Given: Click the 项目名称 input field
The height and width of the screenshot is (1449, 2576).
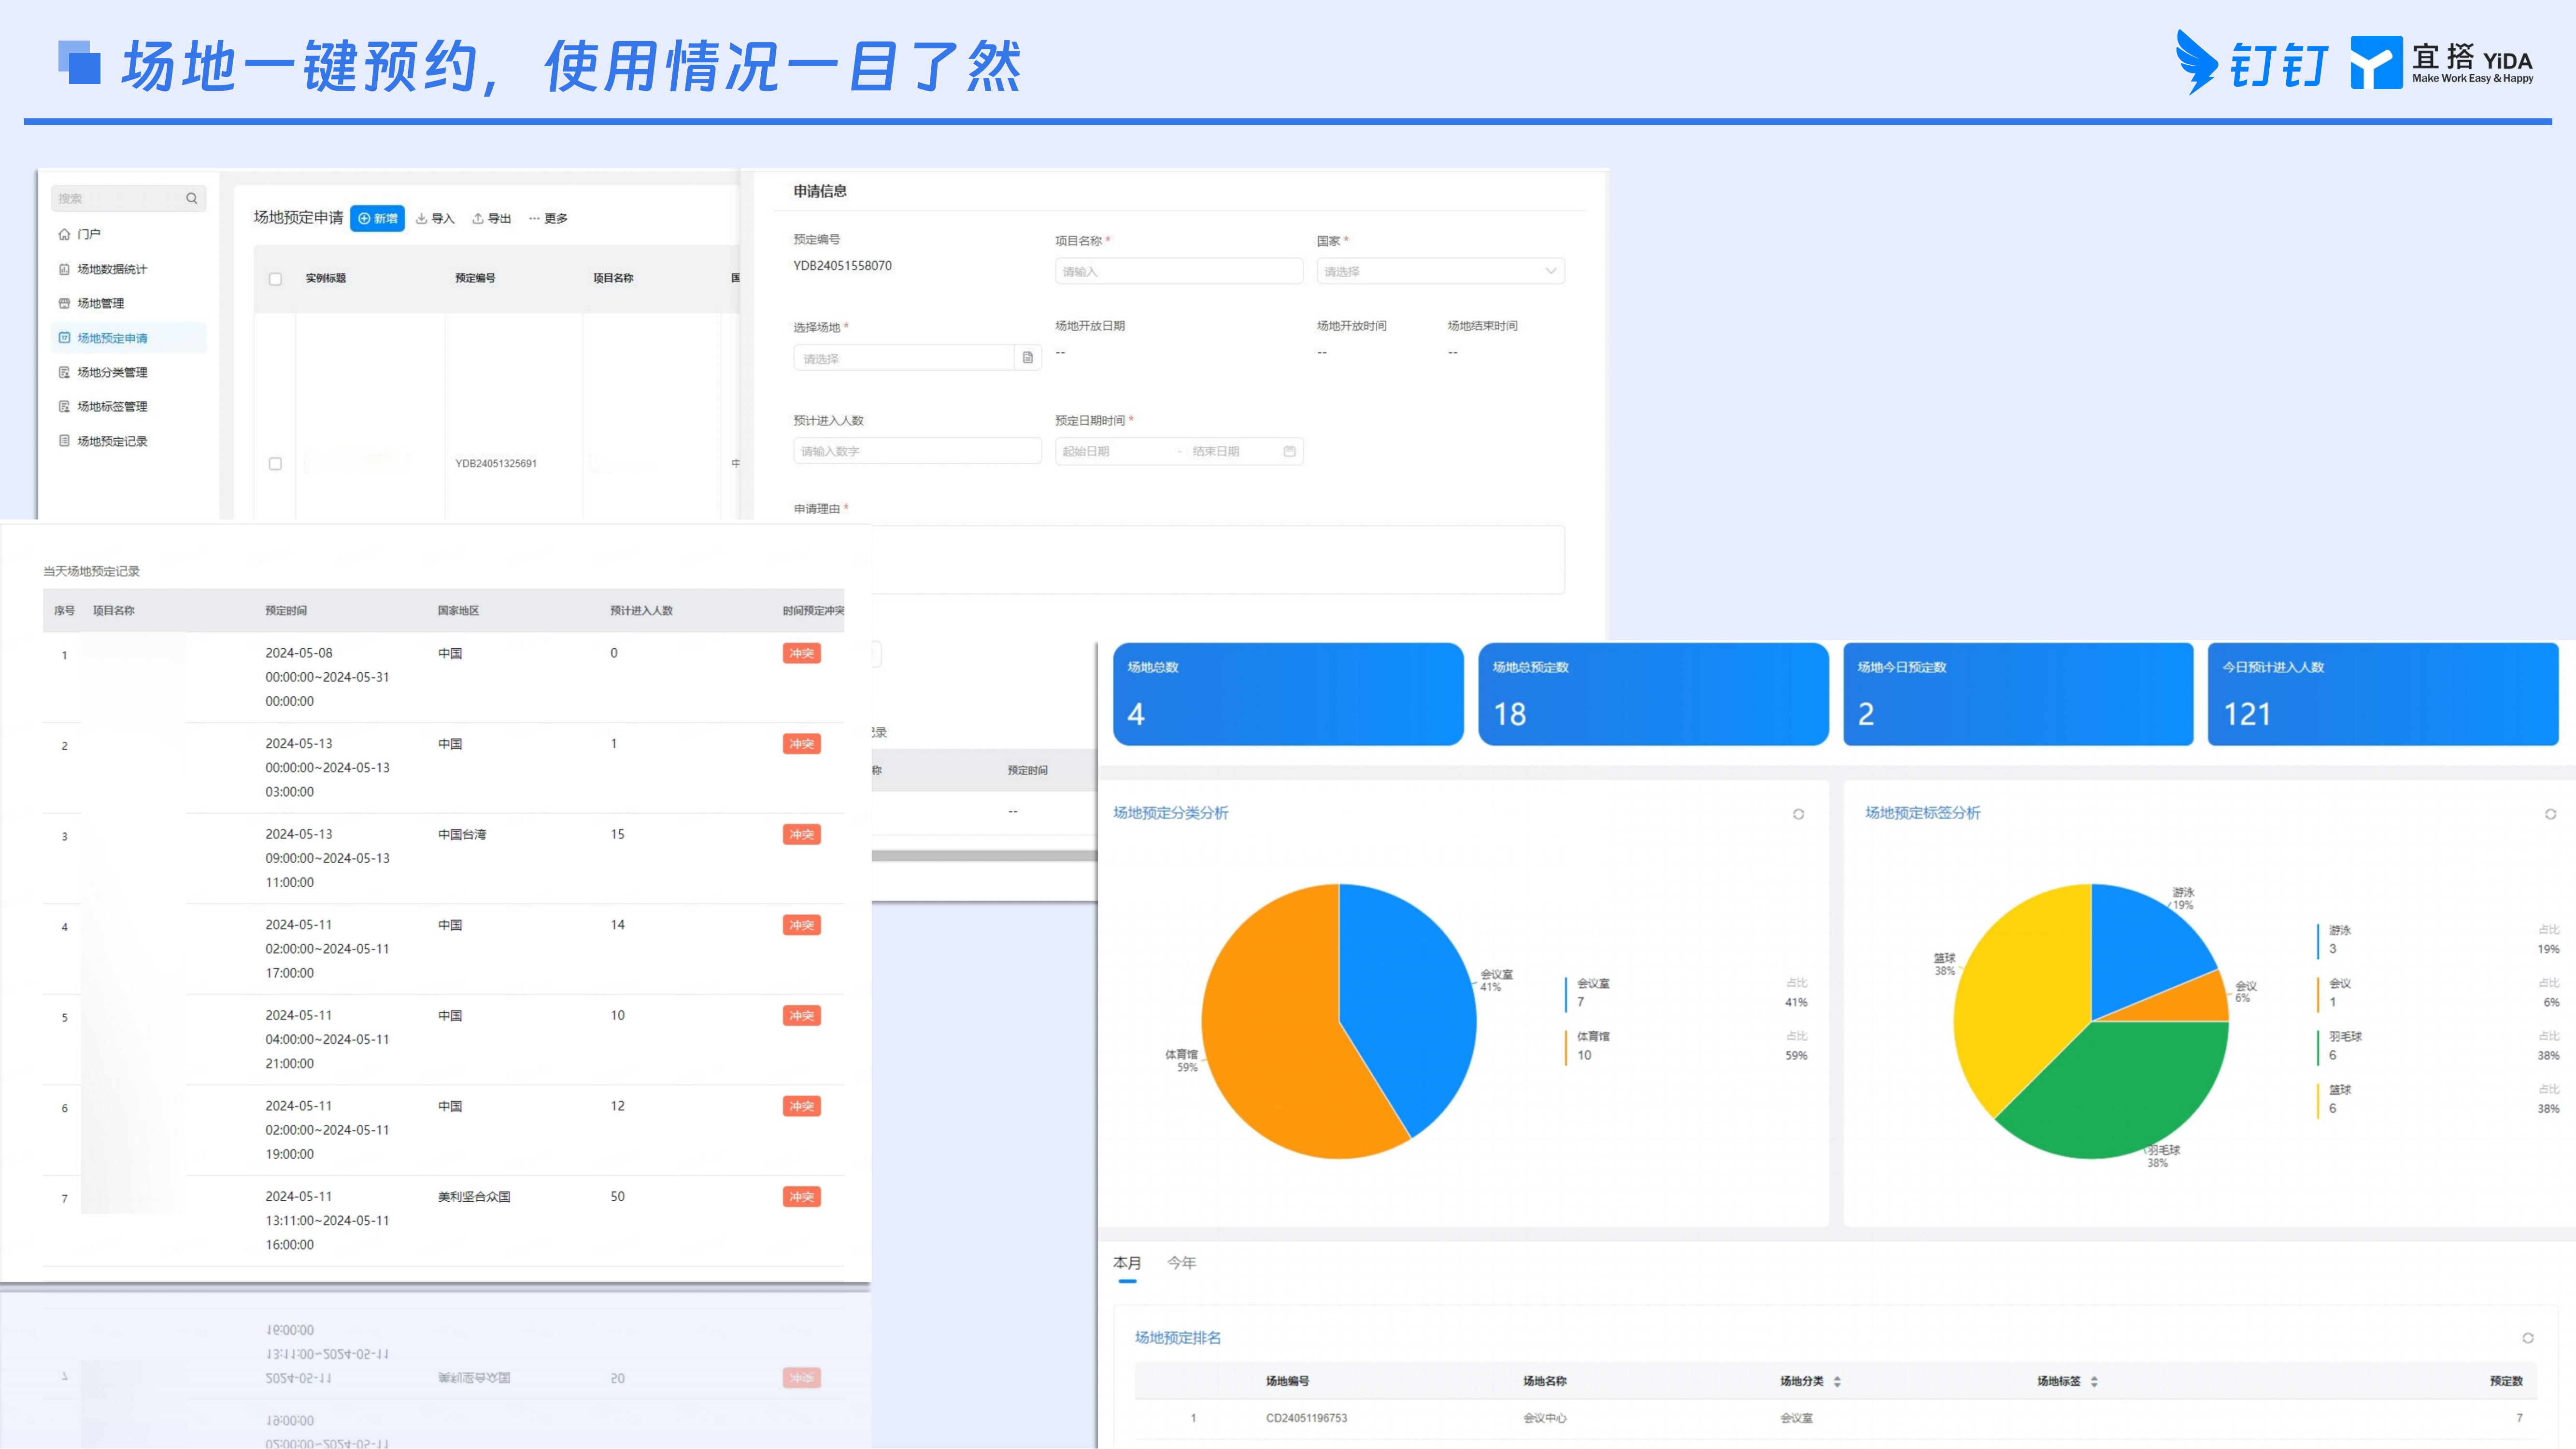Looking at the screenshot, I should pos(1179,271).
